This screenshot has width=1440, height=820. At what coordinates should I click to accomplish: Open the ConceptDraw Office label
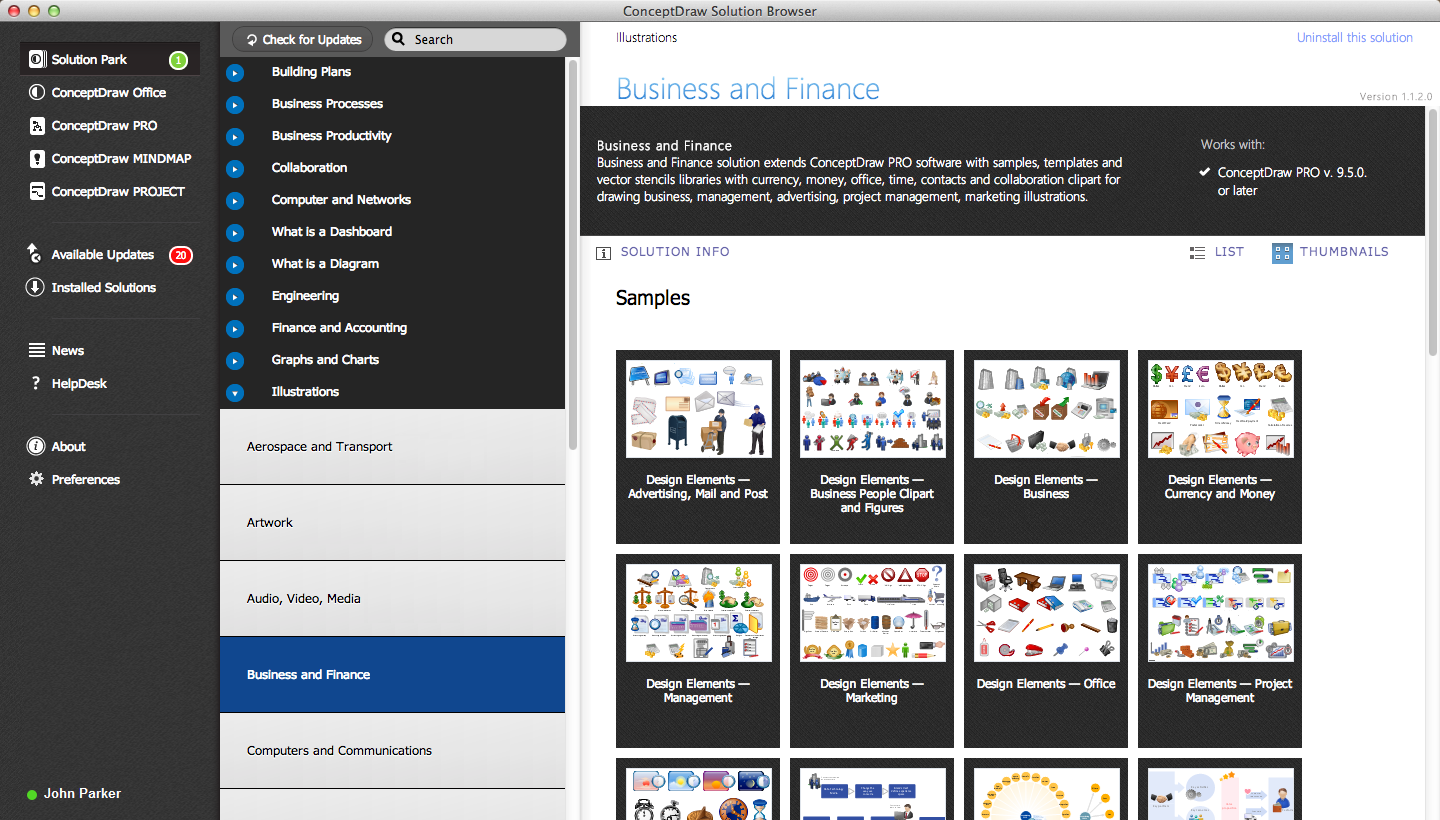109,92
